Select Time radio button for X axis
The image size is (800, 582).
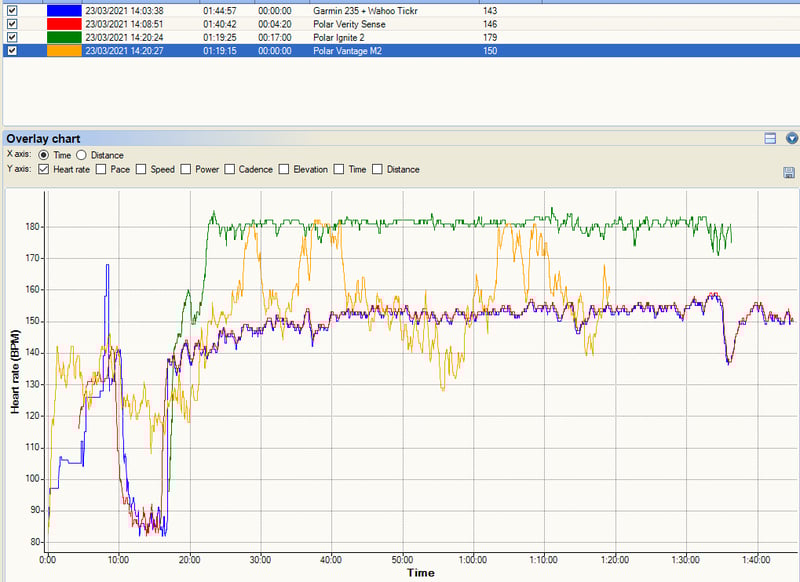(x=44, y=155)
